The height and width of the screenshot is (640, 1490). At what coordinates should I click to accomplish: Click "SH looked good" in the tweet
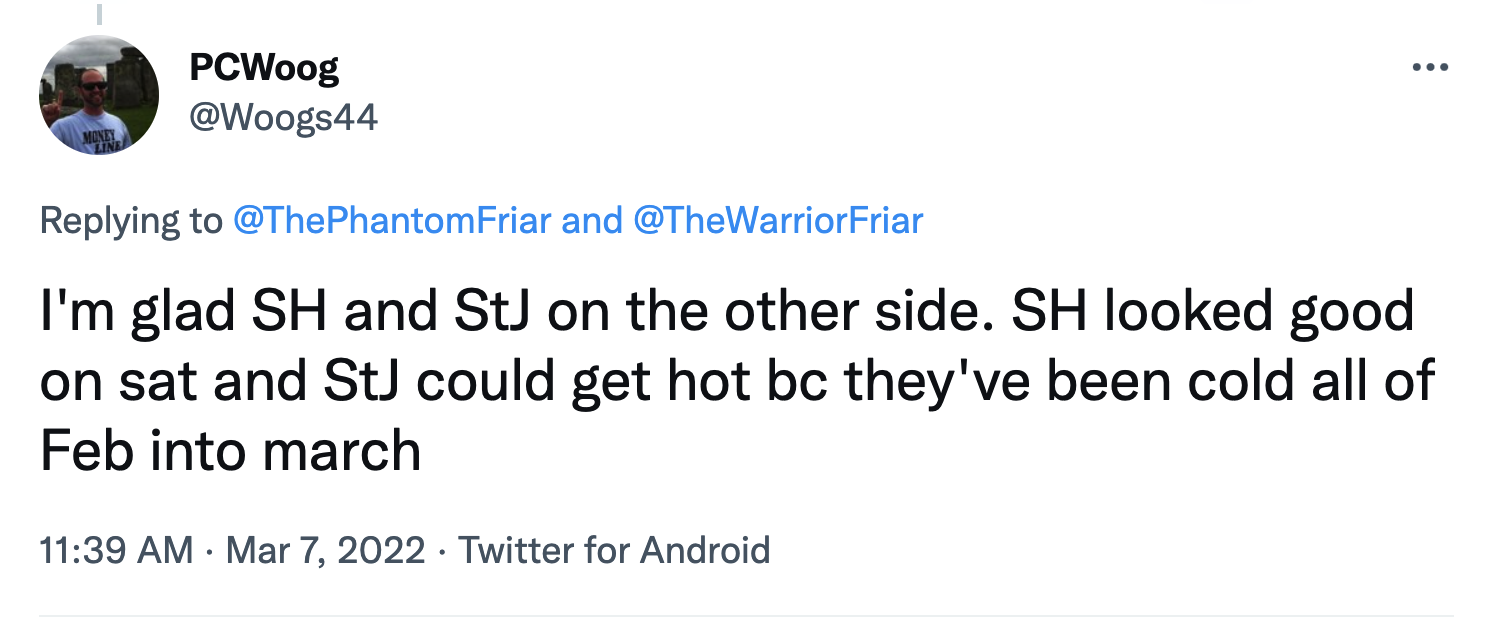(1212, 312)
